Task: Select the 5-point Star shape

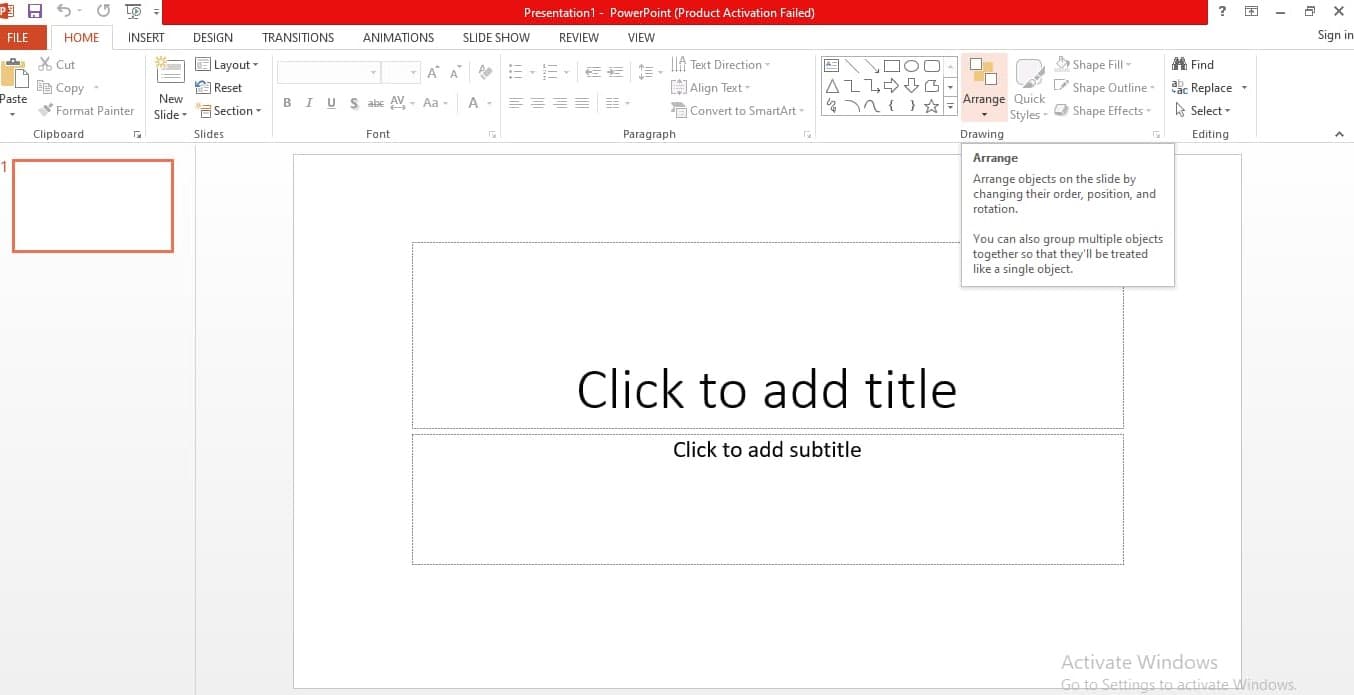Action: pyautogui.click(x=931, y=106)
